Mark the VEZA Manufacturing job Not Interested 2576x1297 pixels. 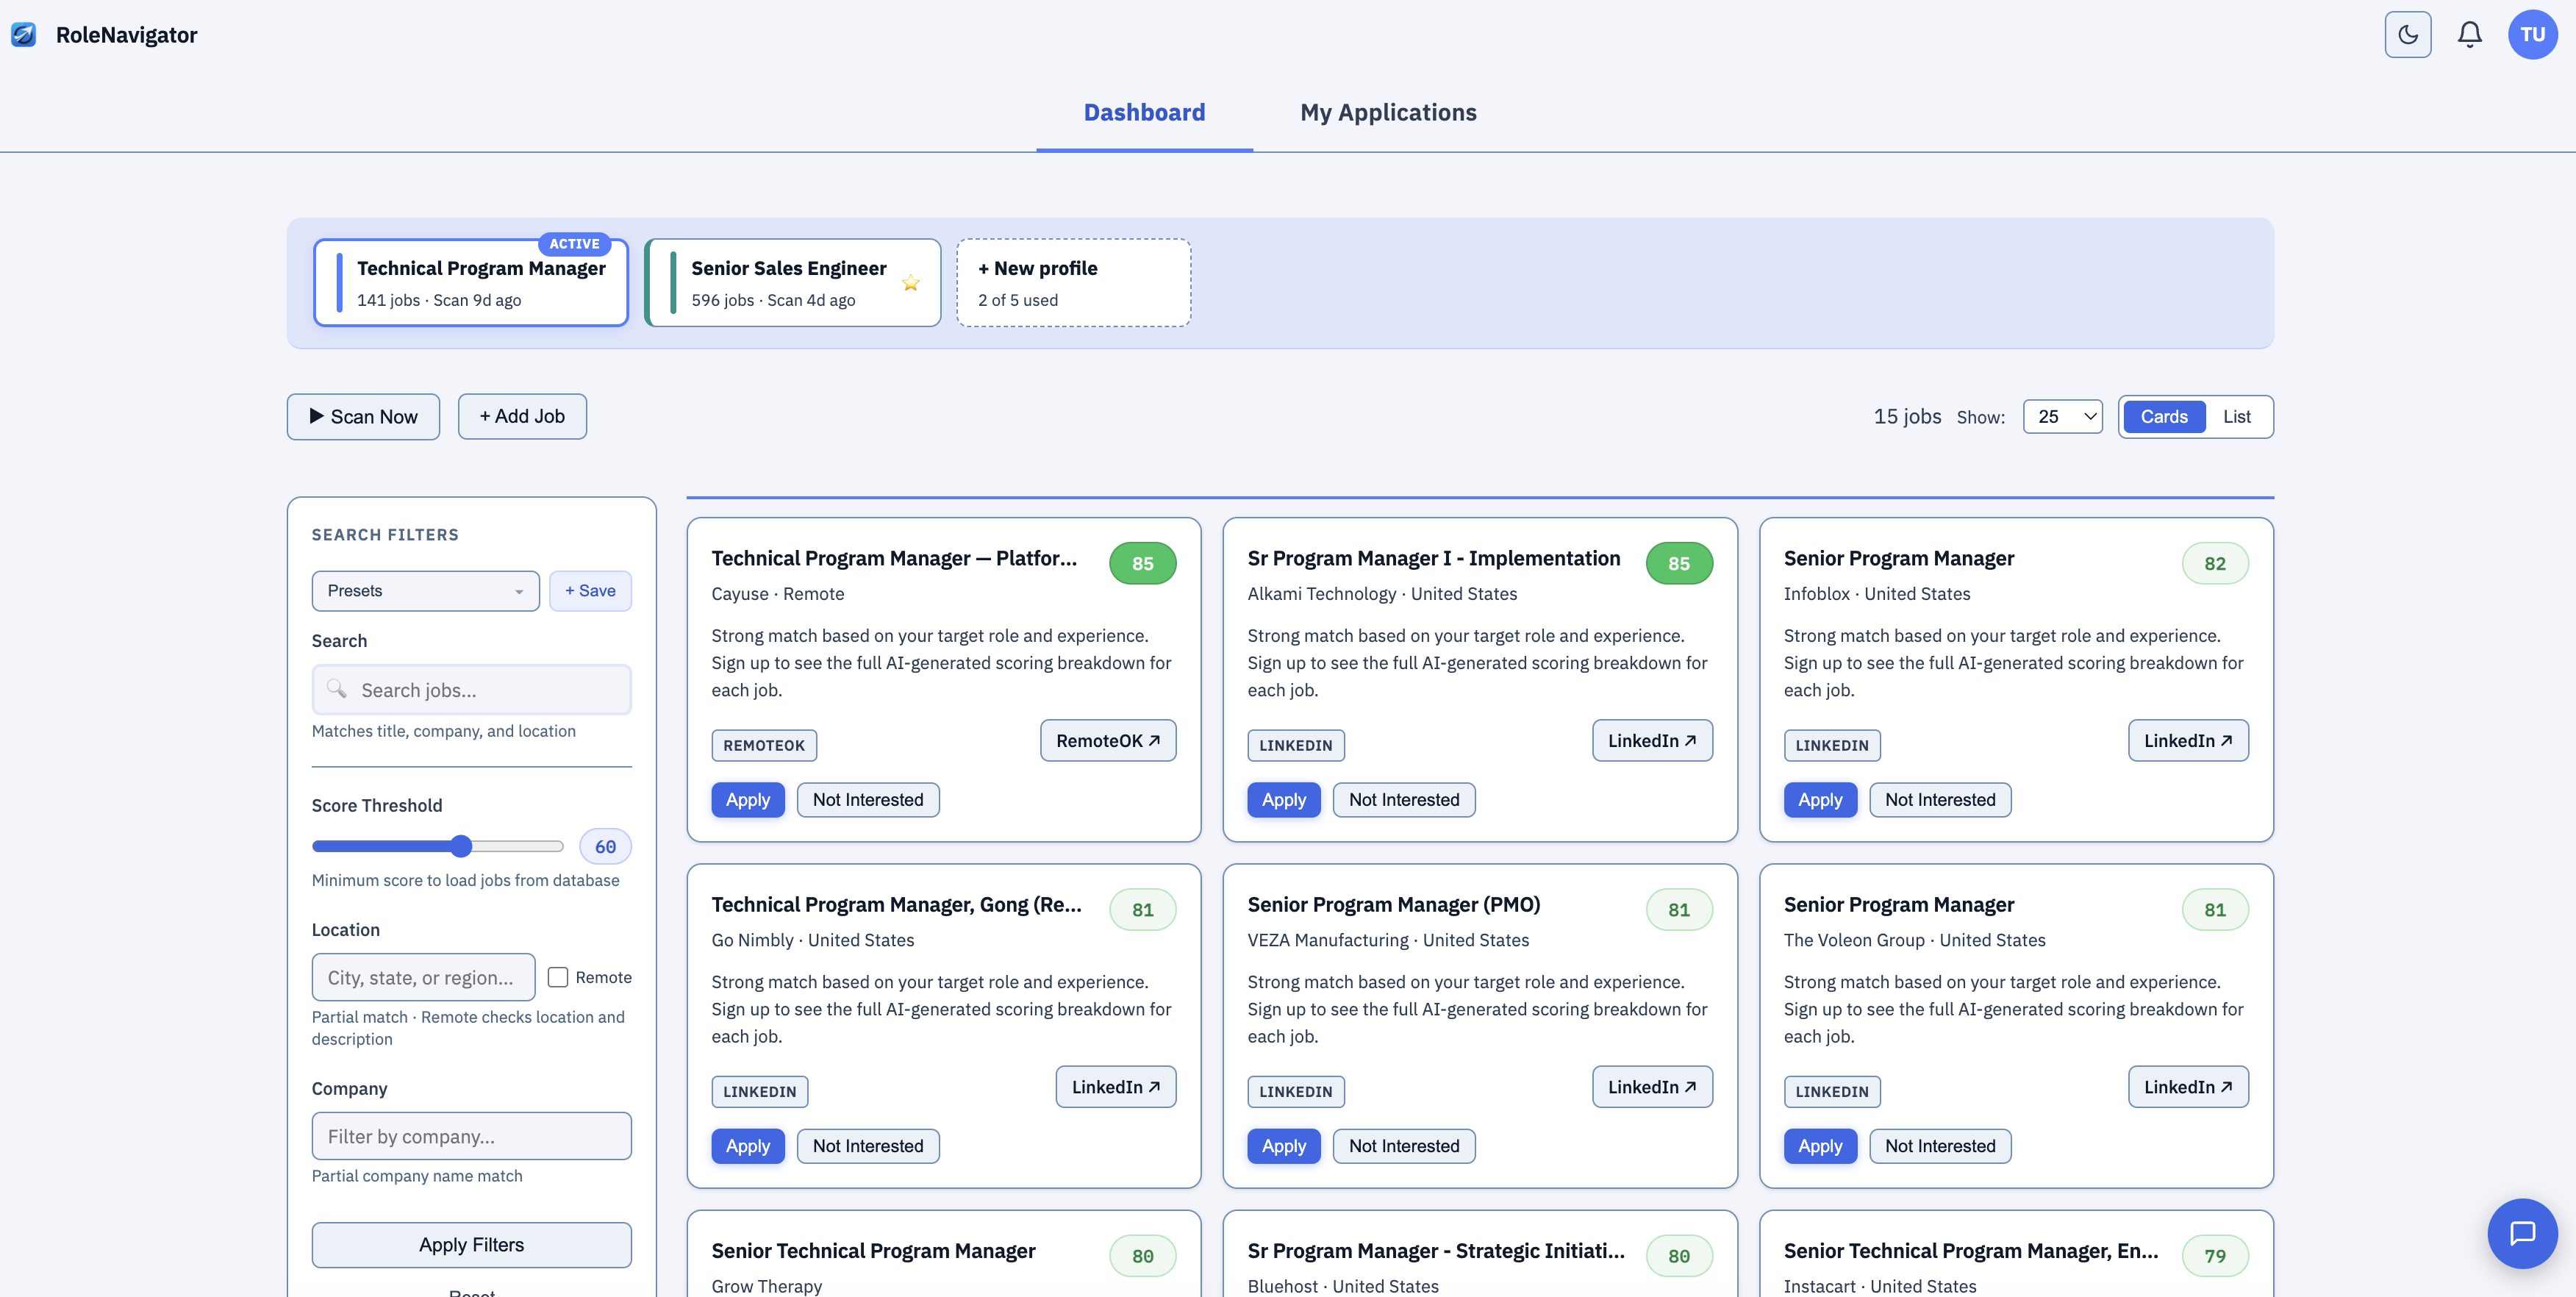coord(1404,1146)
